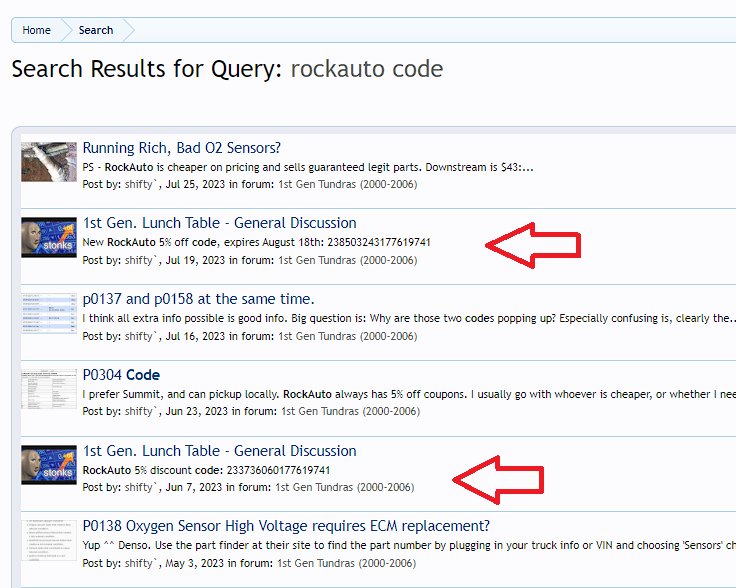Screen dimensions: 736x588
Task: Open 'Running Rich, Bad O2 Sensors?' thread
Action: (x=182, y=148)
